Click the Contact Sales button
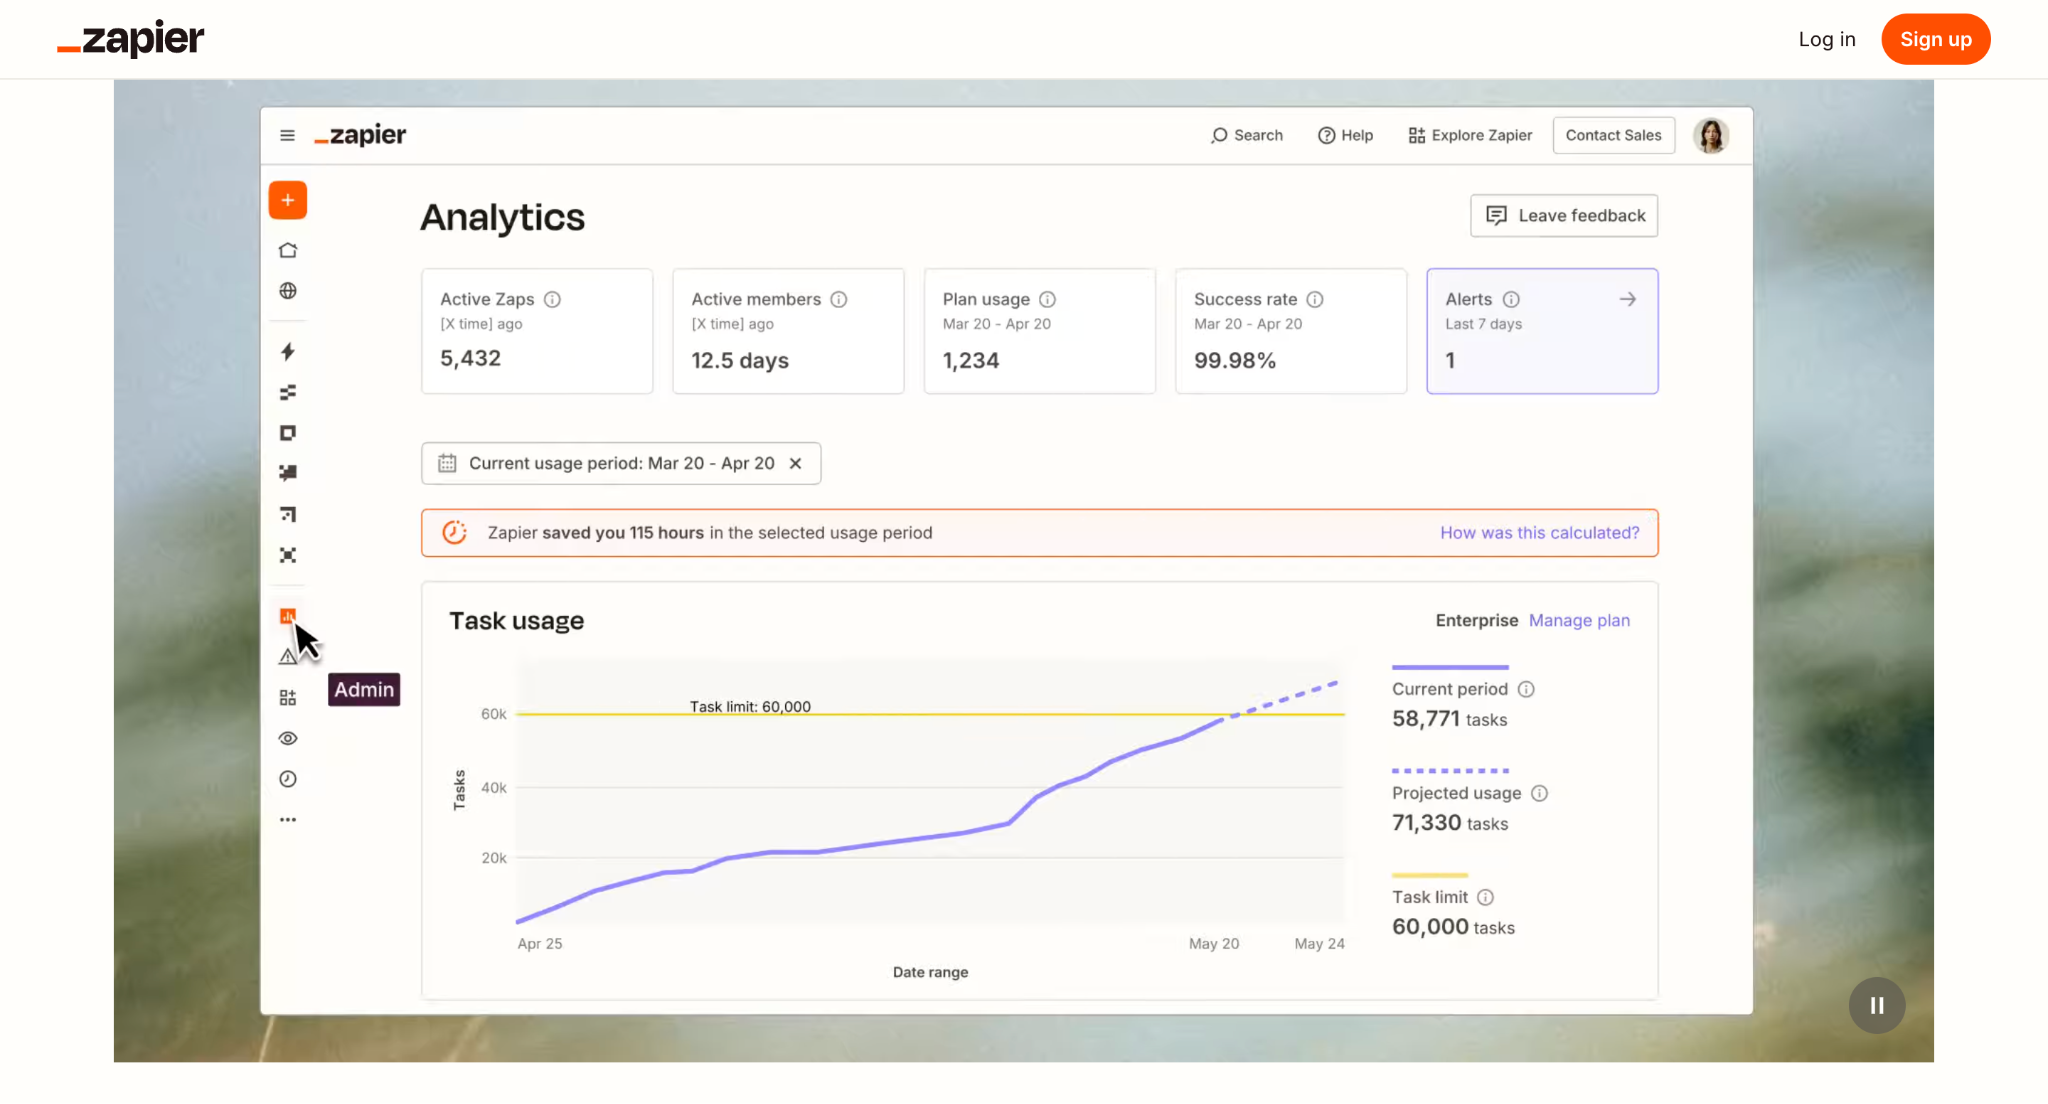 coord(1613,135)
